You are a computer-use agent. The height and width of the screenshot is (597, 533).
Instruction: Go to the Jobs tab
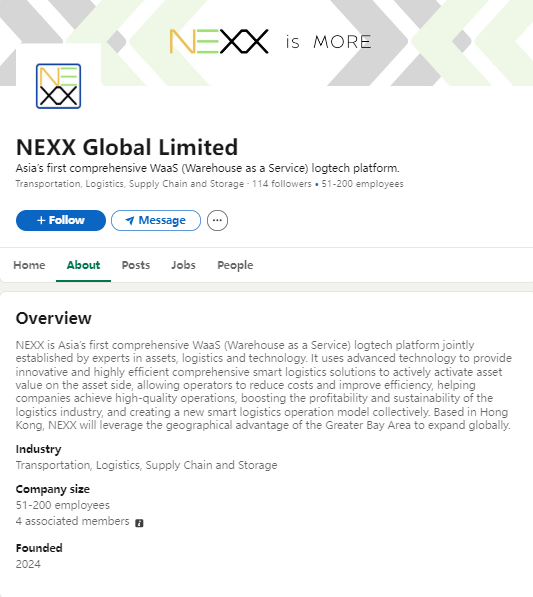click(x=183, y=265)
